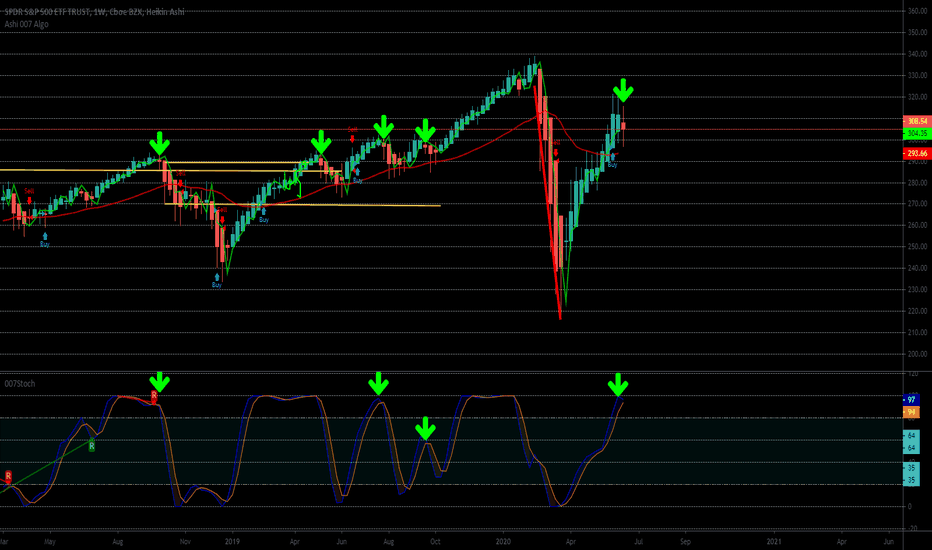Select the Buy signal near June 2020 candles

[613, 161]
